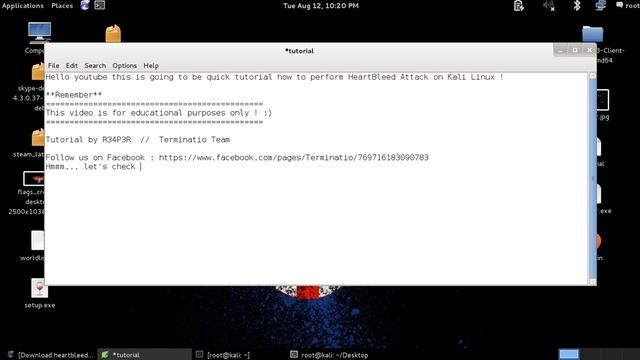Image resolution: width=640 pixels, height=360 pixels.
Task: Open the Bluetooth tray icon
Action: (x=577, y=6)
